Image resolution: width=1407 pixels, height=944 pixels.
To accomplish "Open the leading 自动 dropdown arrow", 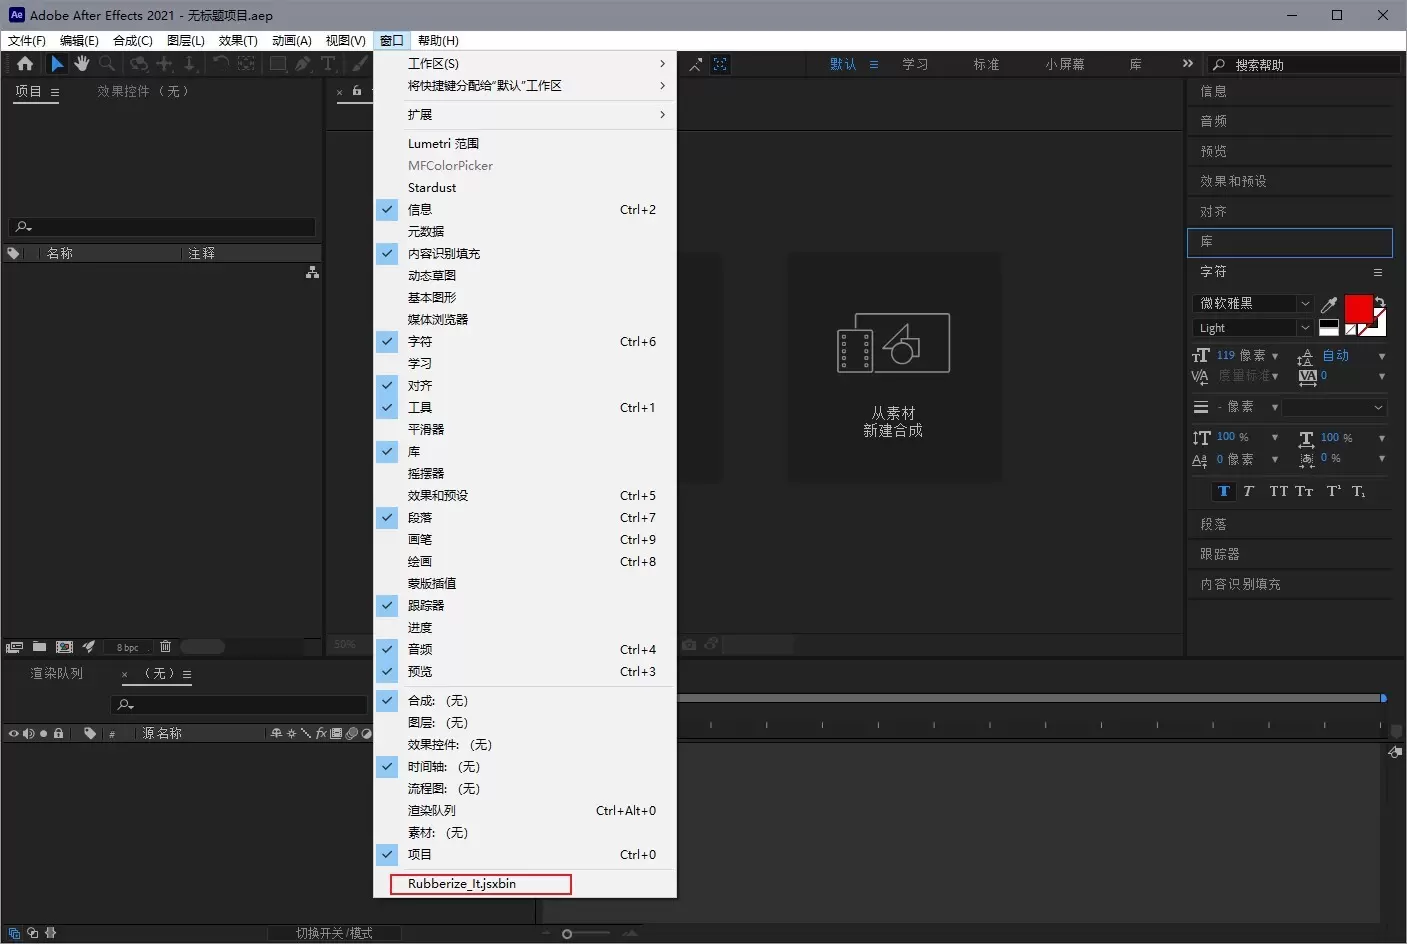I will pyautogui.click(x=1382, y=356).
